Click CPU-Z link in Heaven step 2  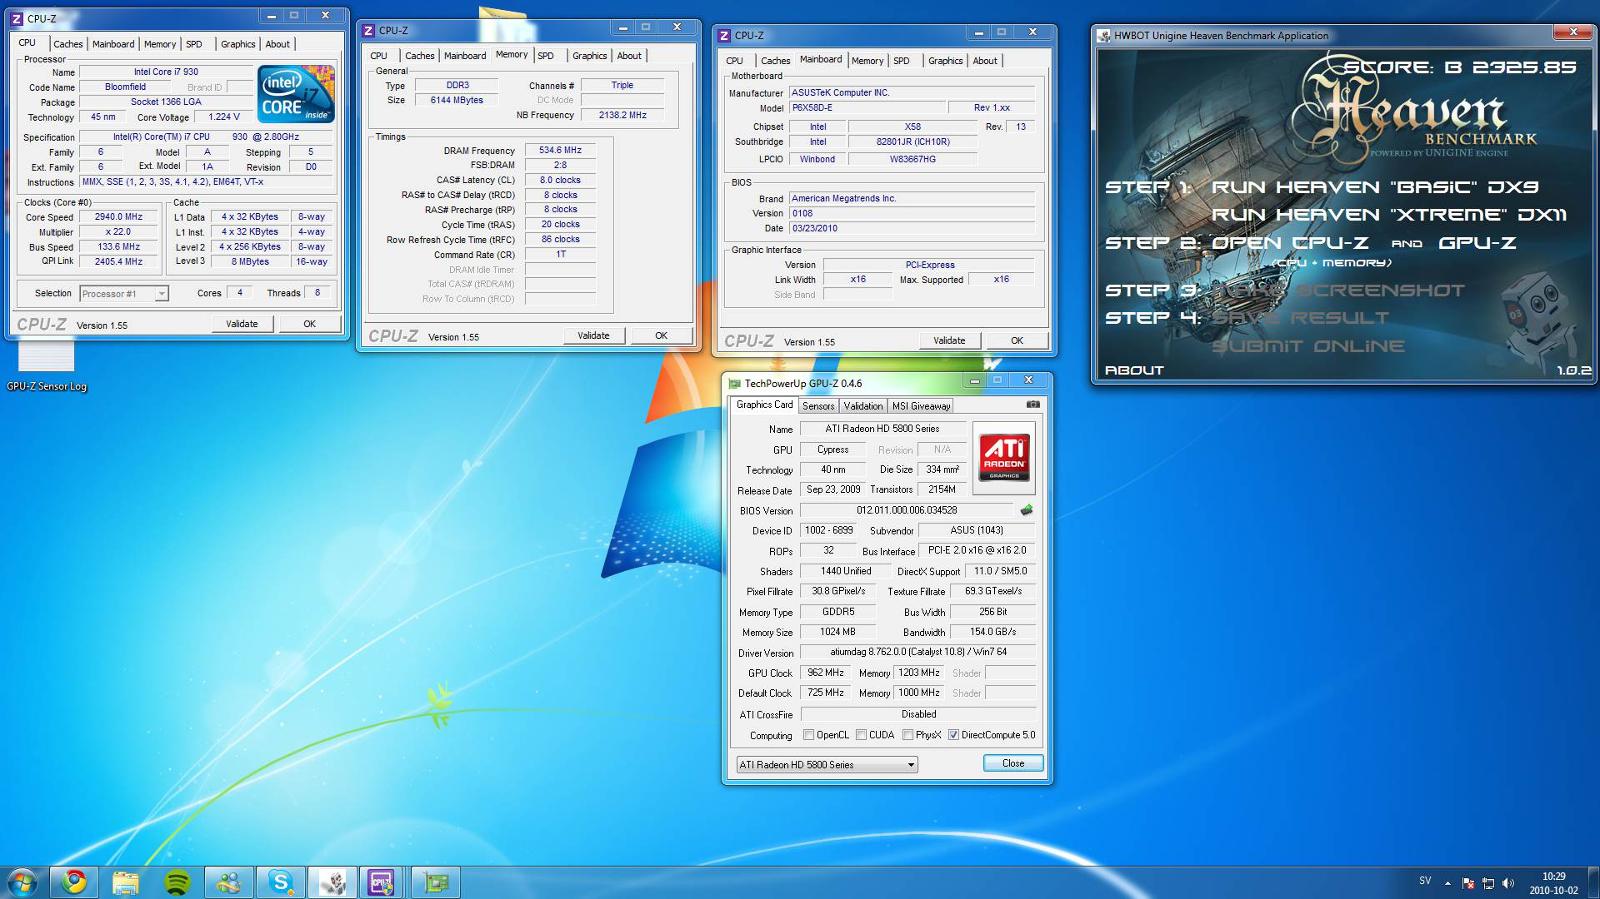coord(1331,243)
